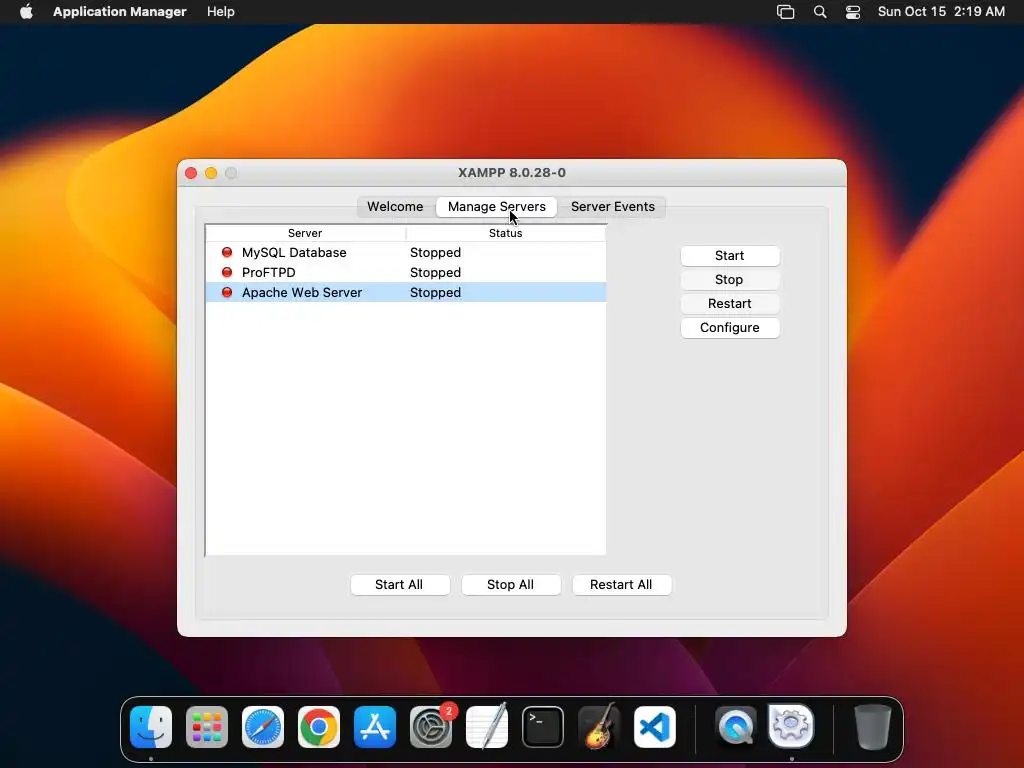The width and height of the screenshot is (1024, 768).
Task: Launch Safari from the dock
Action: [263, 727]
